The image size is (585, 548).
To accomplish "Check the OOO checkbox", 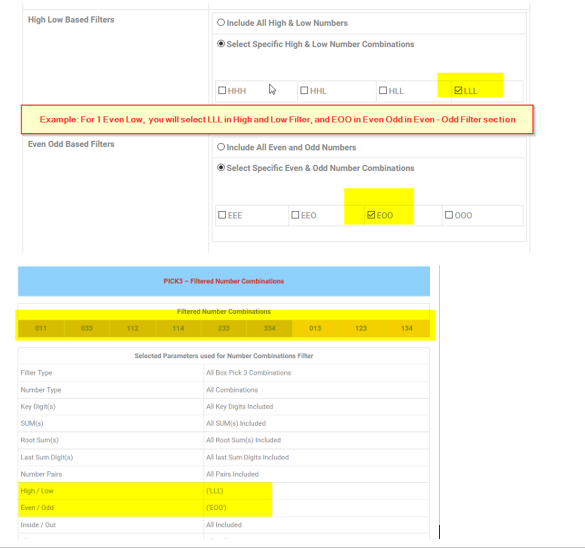I will [449, 215].
